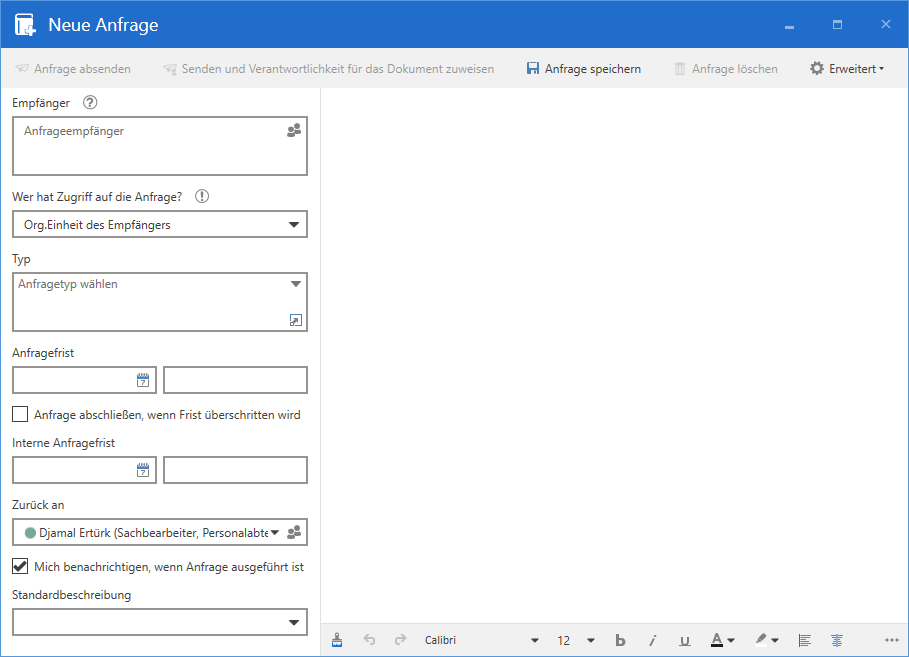Click the recipient picker icon in Anfrageempfänger
This screenshot has width=909, height=657.
[x=294, y=131]
